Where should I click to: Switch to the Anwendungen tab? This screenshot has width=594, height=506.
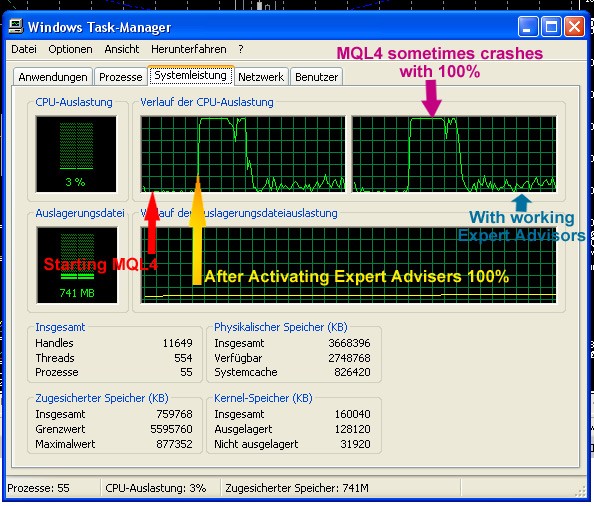click(53, 77)
